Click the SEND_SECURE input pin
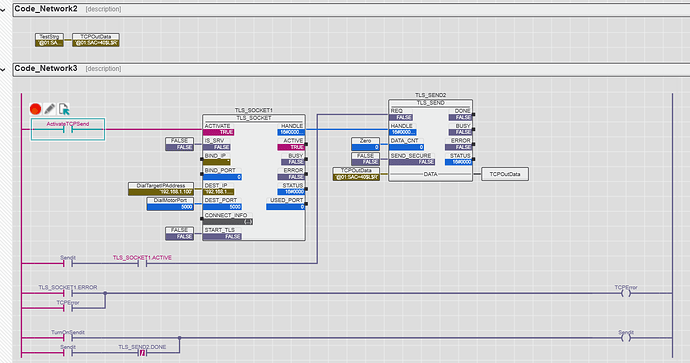Image resolution: width=690 pixels, height=363 pixels. [412, 159]
